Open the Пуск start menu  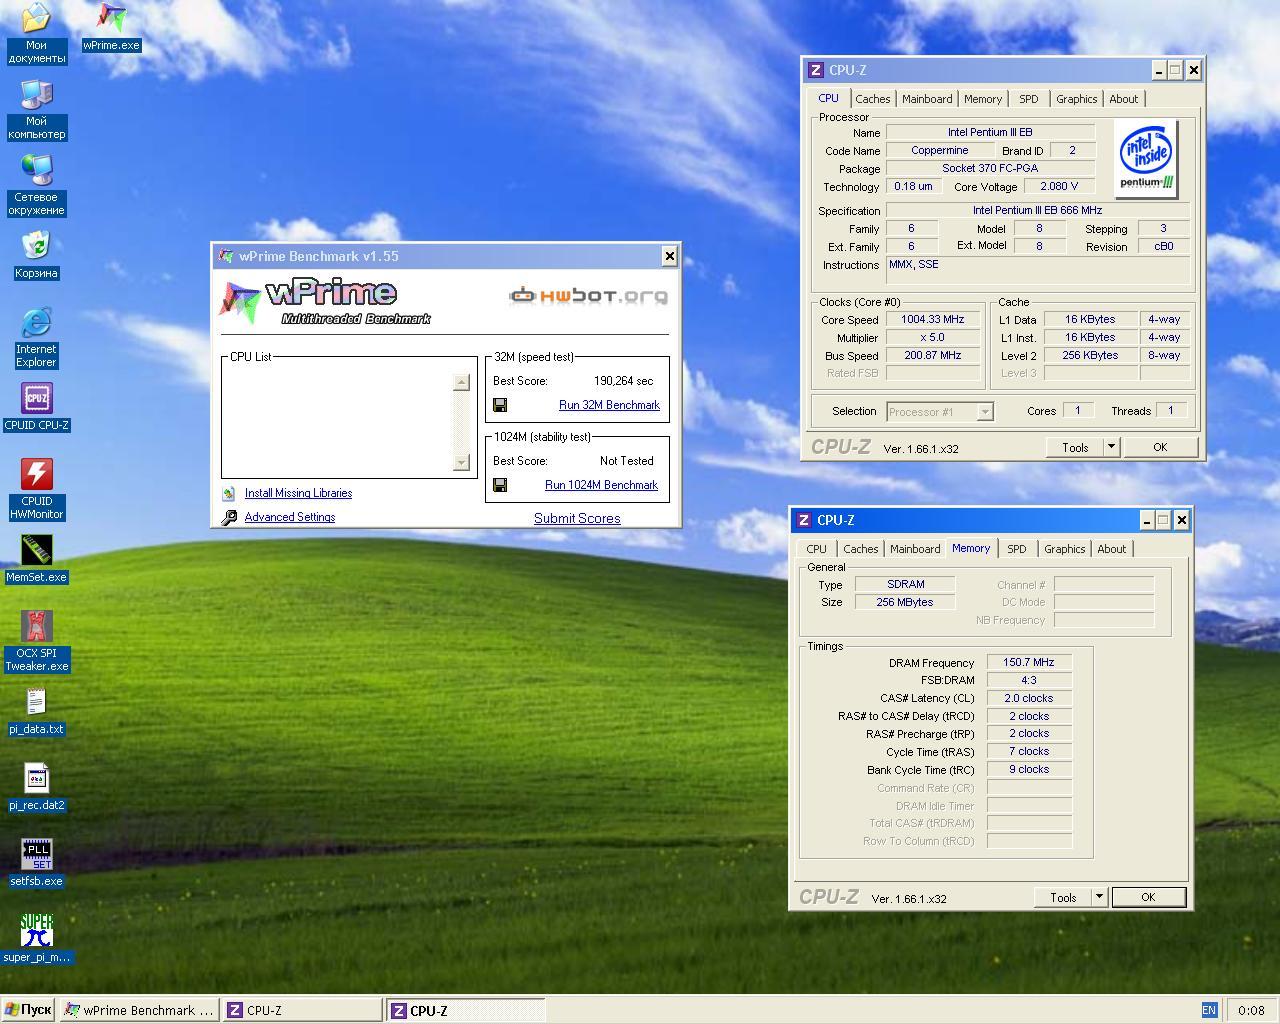(x=28, y=1010)
